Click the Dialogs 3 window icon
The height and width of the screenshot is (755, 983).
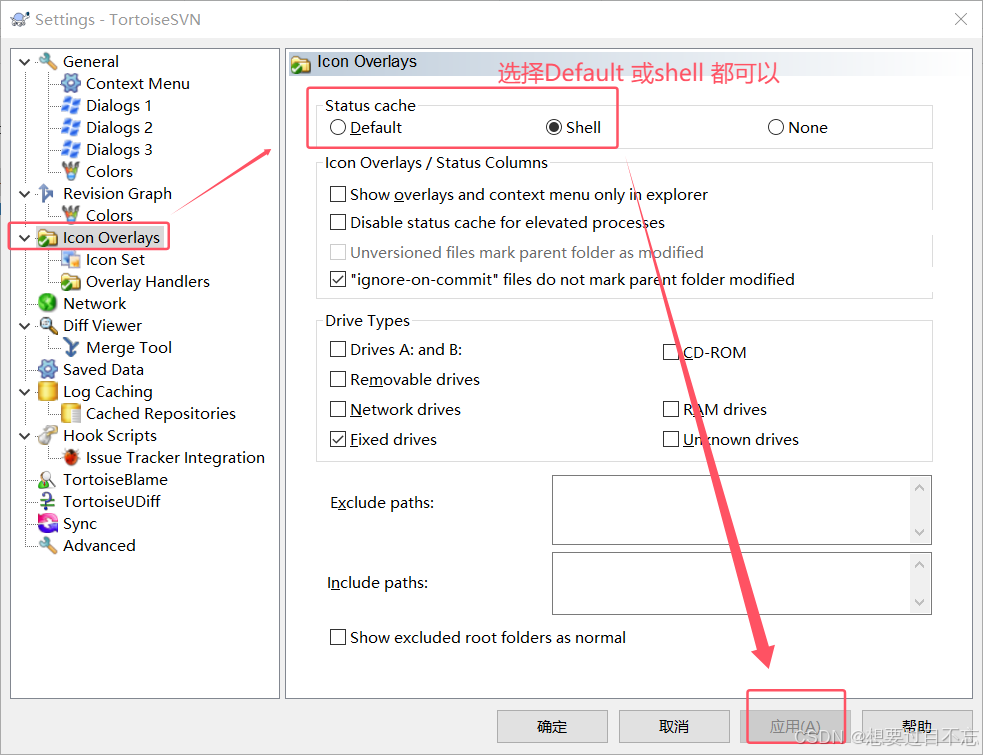coord(71,149)
